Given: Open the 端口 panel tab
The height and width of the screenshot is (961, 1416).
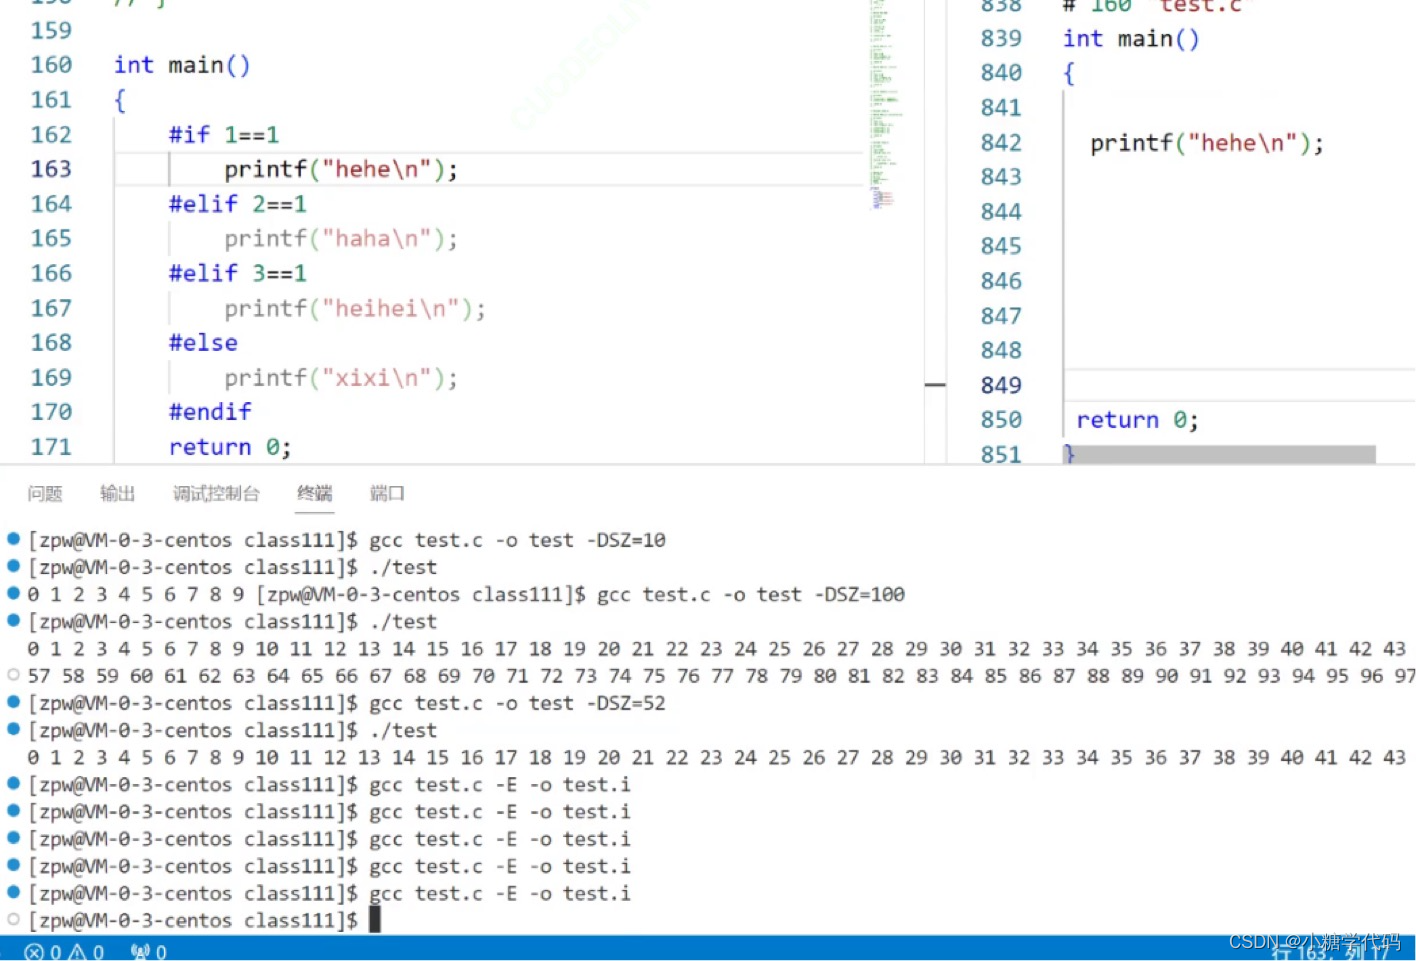Looking at the screenshot, I should [x=387, y=493].
